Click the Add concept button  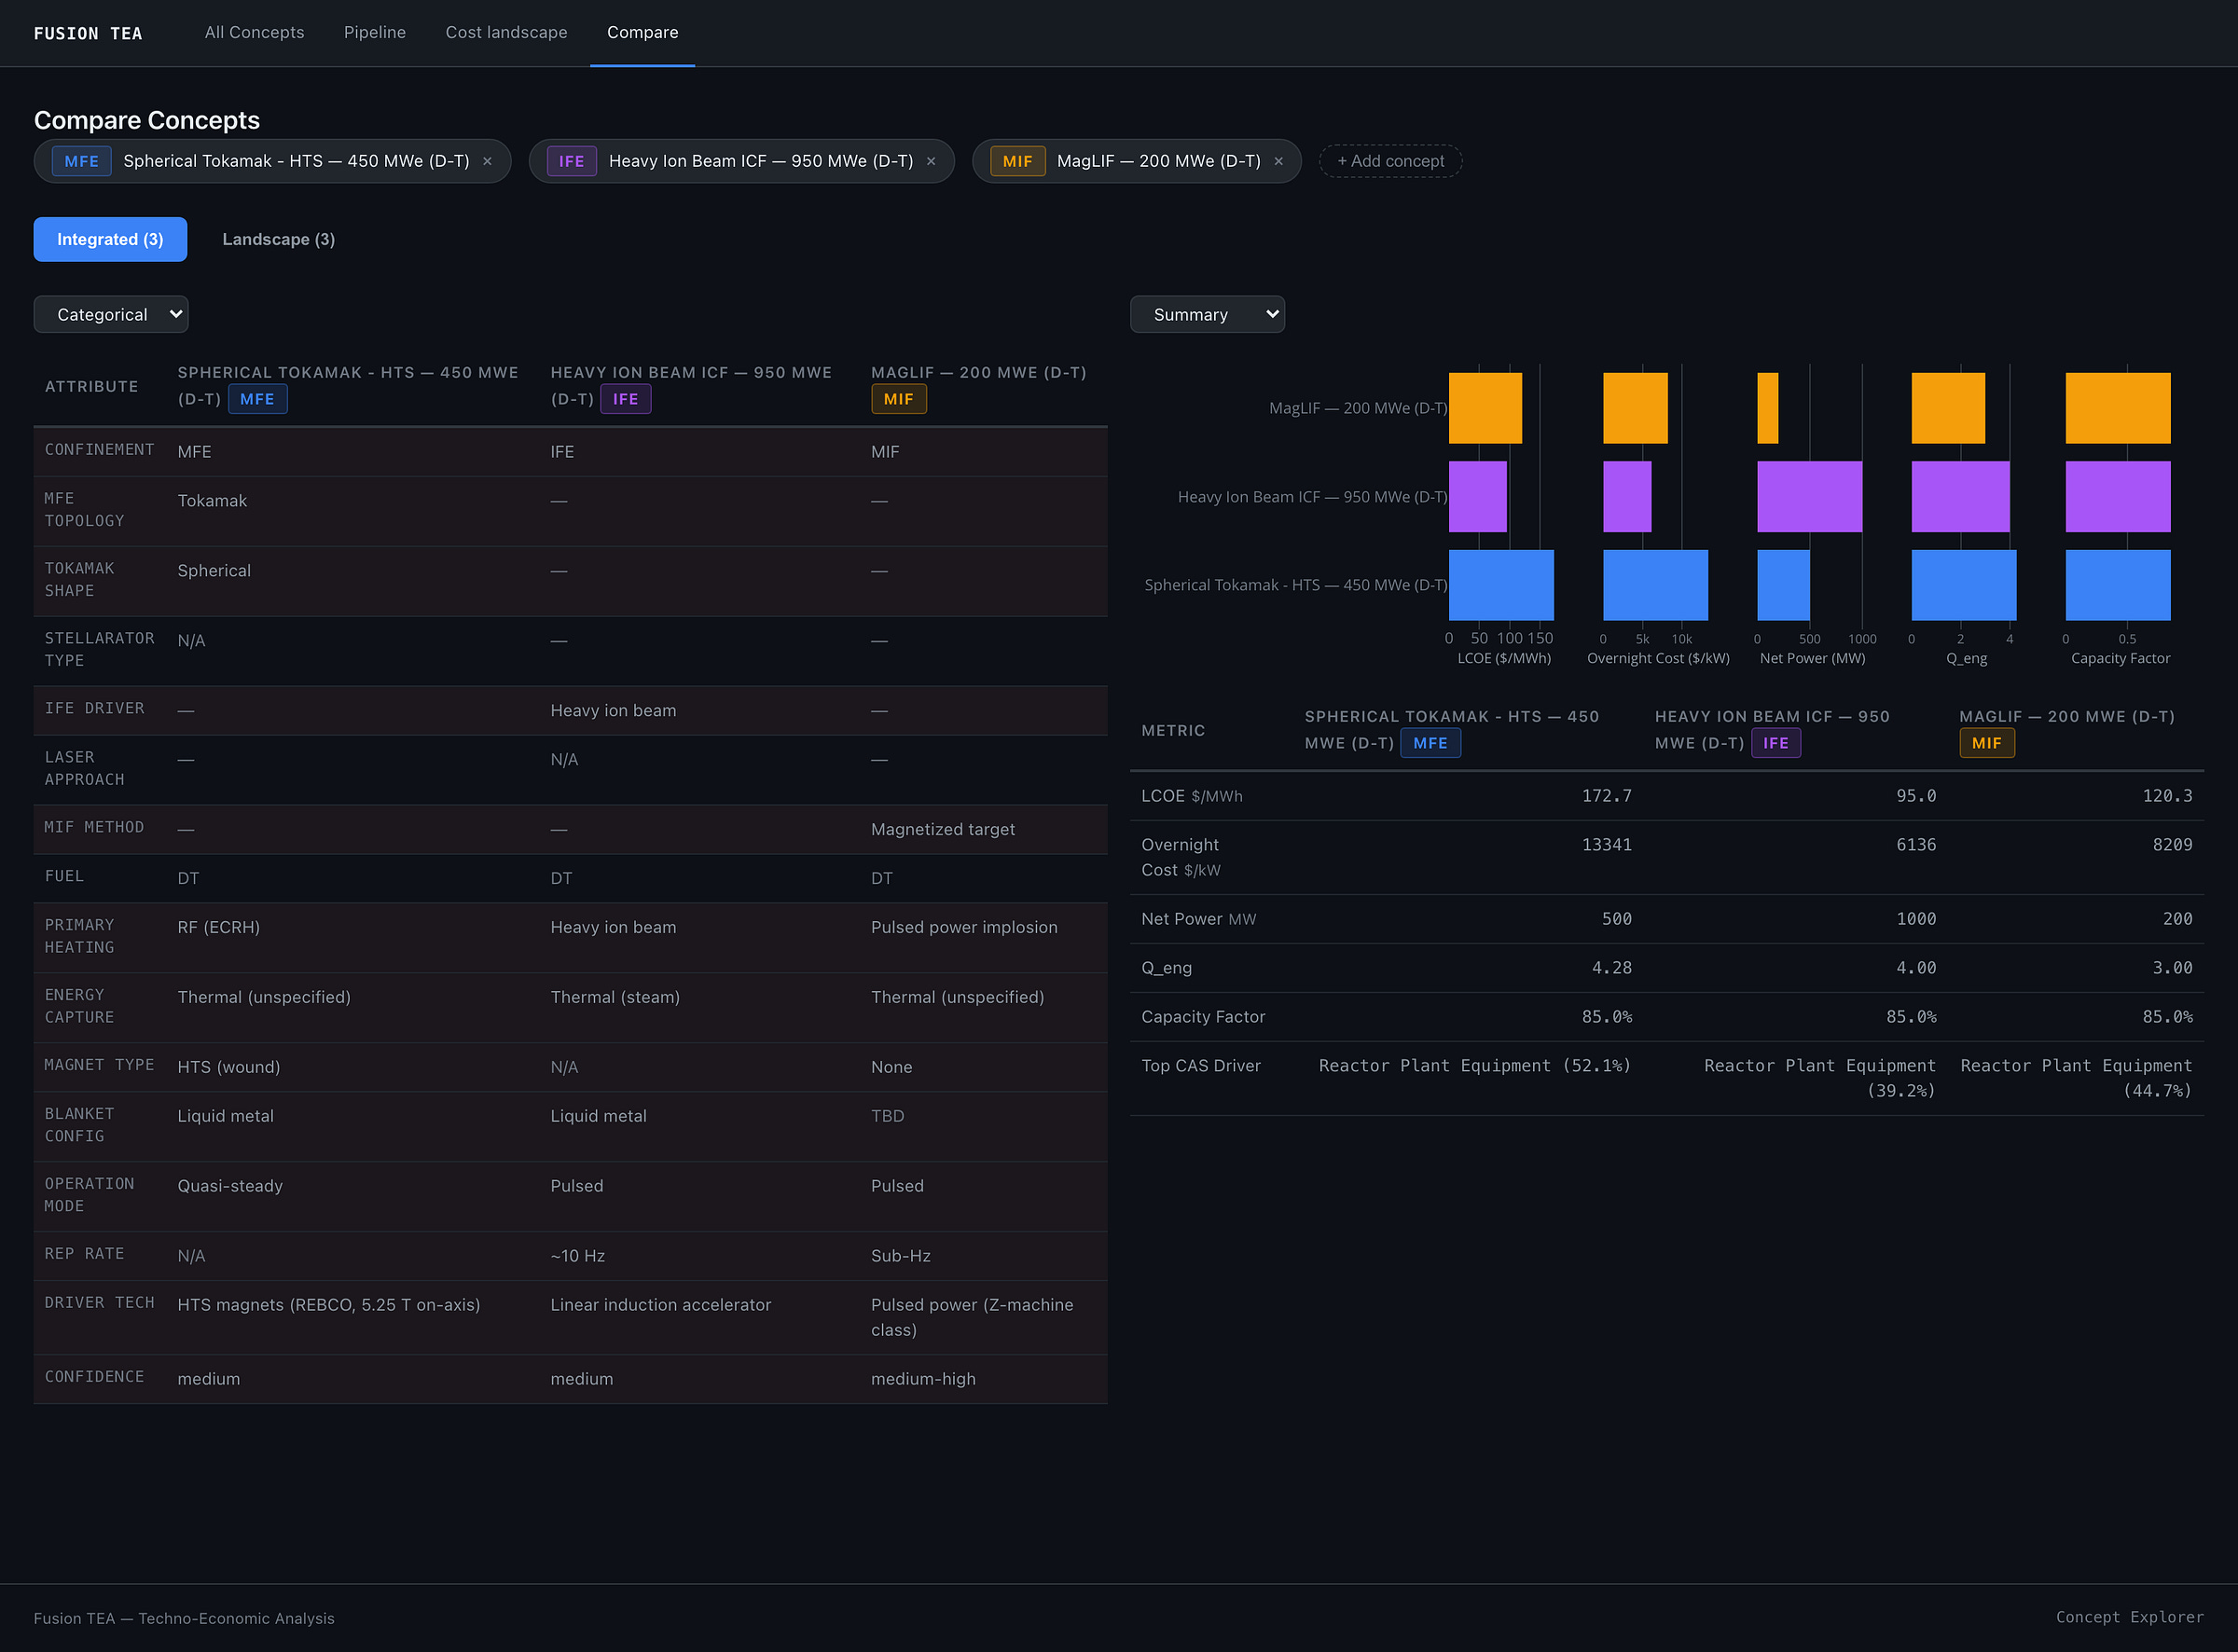coord(1390,161)
